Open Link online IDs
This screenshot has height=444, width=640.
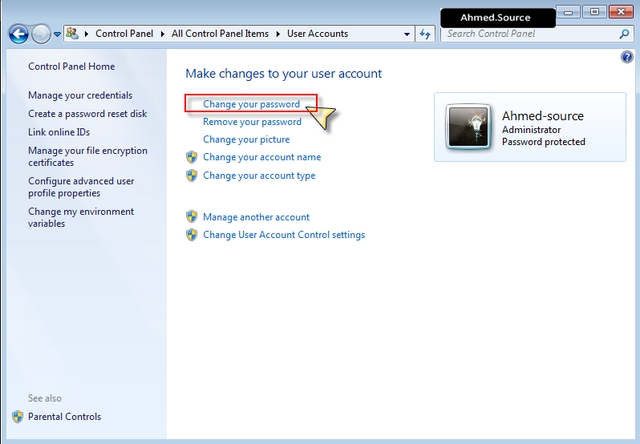point(59,132)
